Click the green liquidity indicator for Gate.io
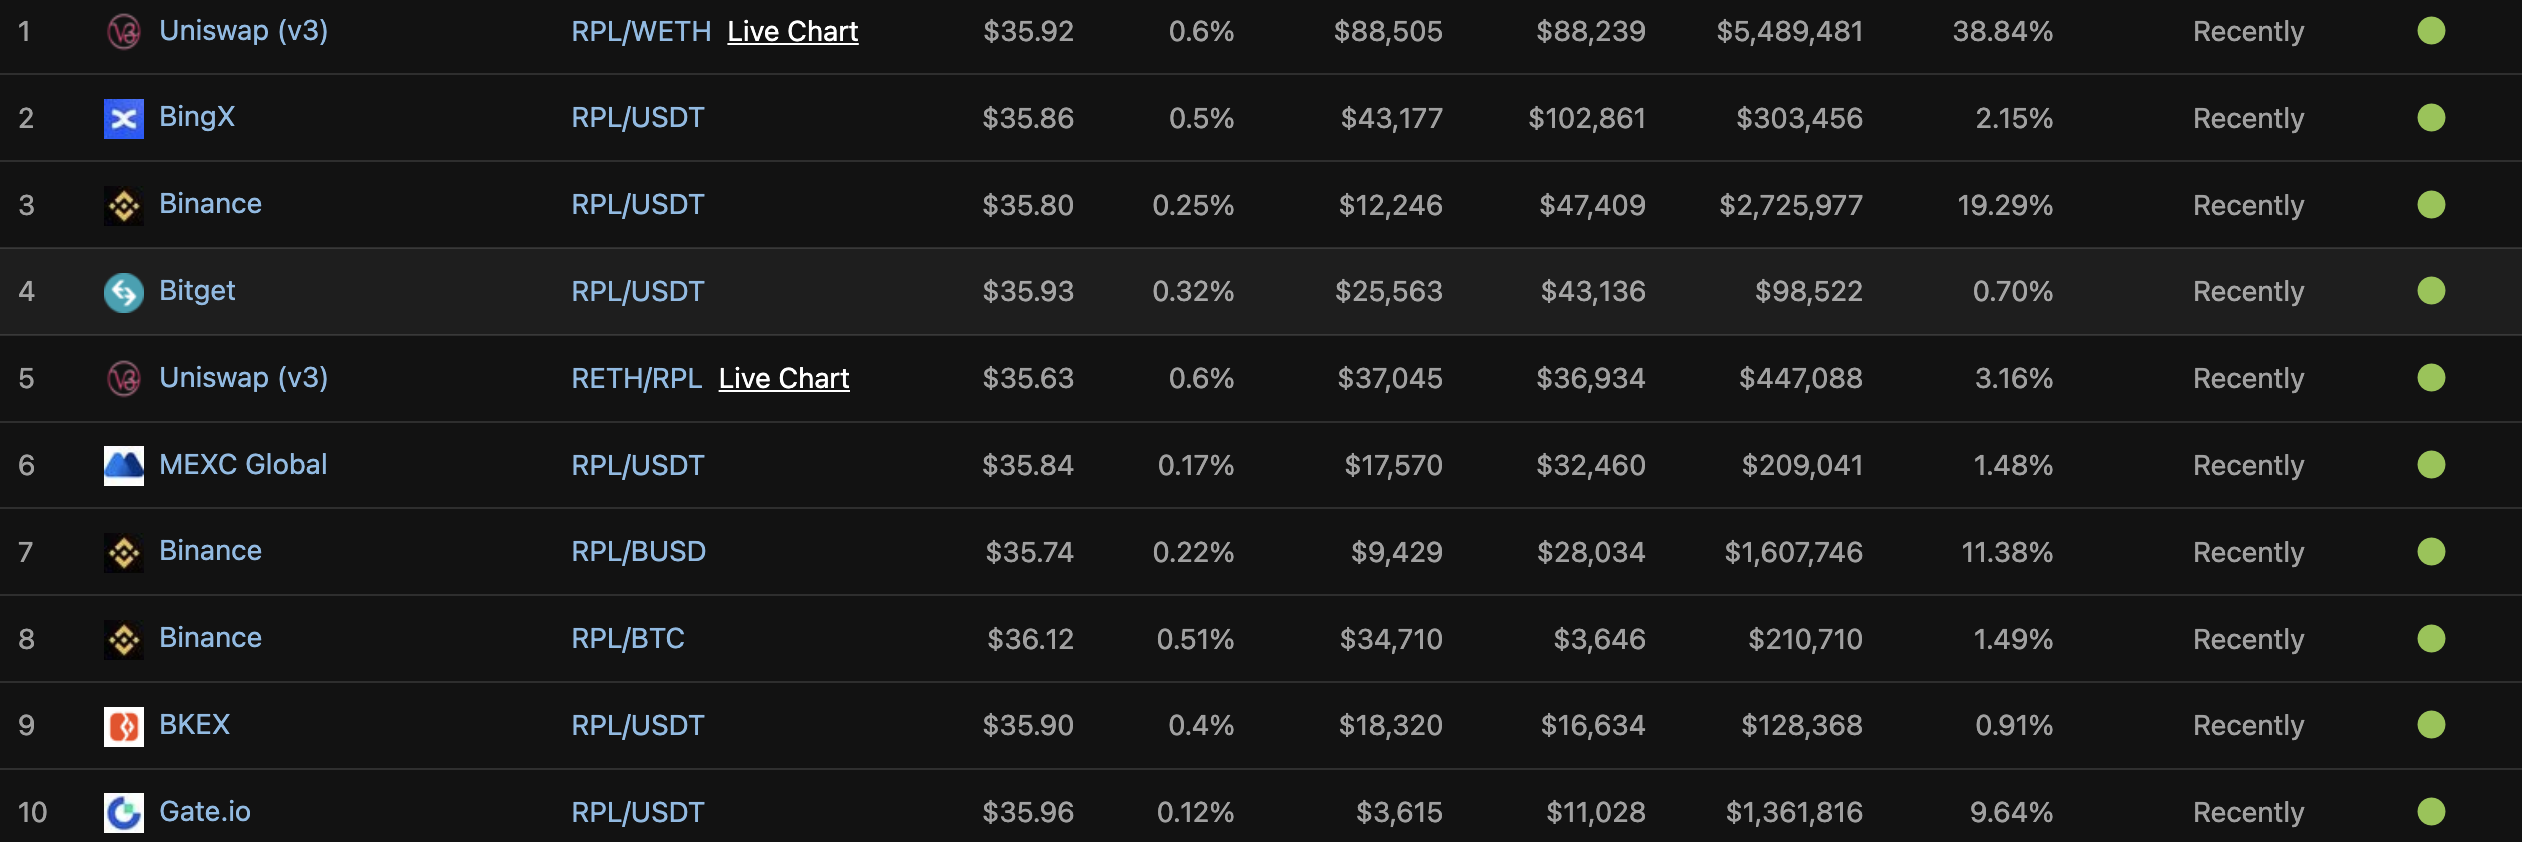Image resolution: width=2522 pixels, height=842 pixels. pyautogui.click(x=2433, y=812)
